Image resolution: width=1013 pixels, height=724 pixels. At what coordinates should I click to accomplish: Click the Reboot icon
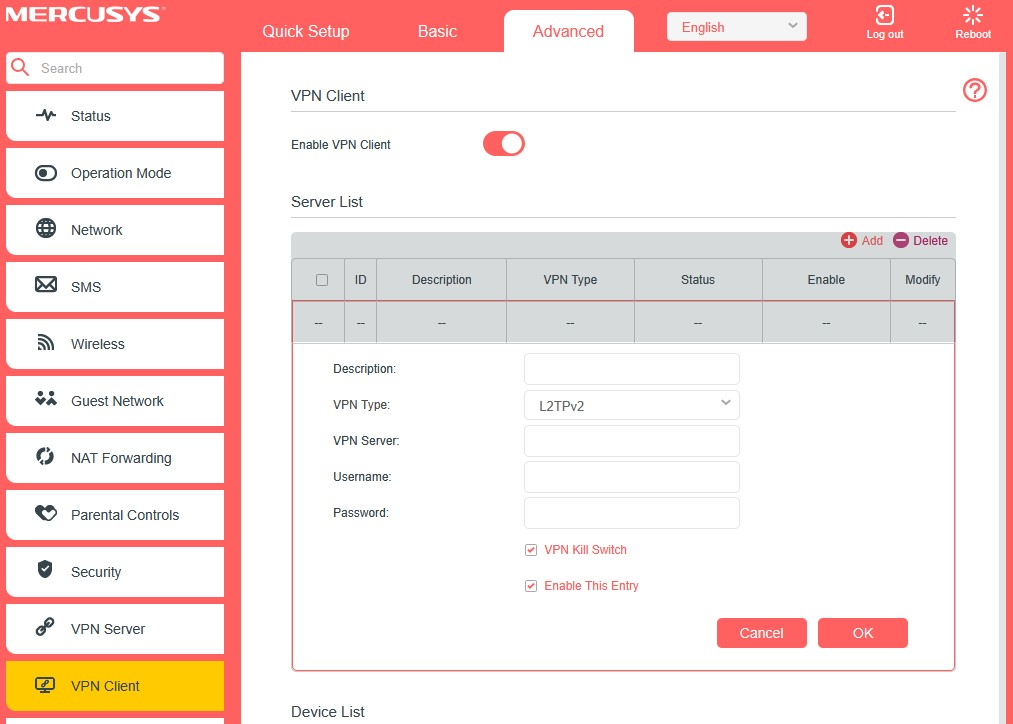click(971, 17)
